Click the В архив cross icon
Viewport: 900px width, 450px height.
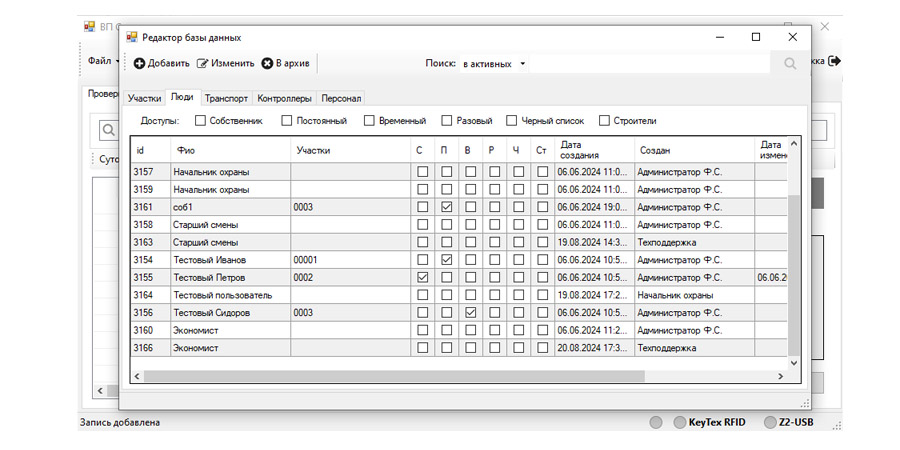(267, 64)
